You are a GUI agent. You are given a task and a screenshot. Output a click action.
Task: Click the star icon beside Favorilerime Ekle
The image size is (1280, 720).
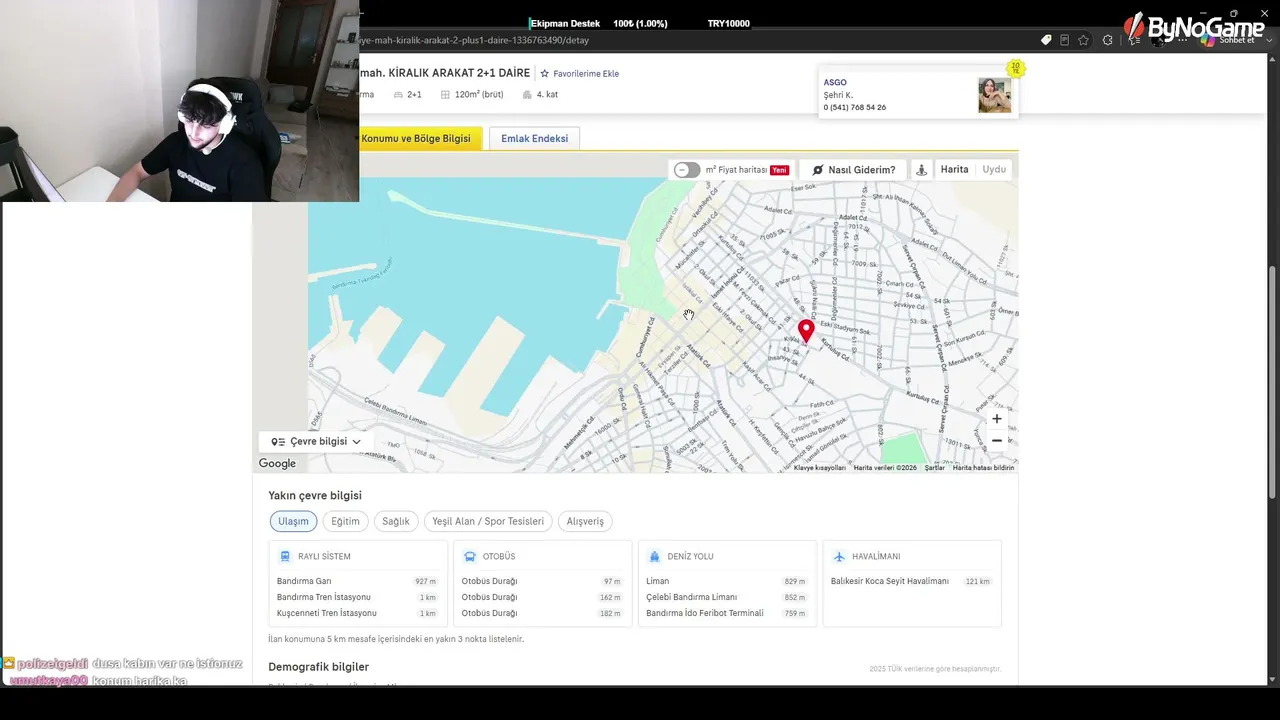click(545, 74)
